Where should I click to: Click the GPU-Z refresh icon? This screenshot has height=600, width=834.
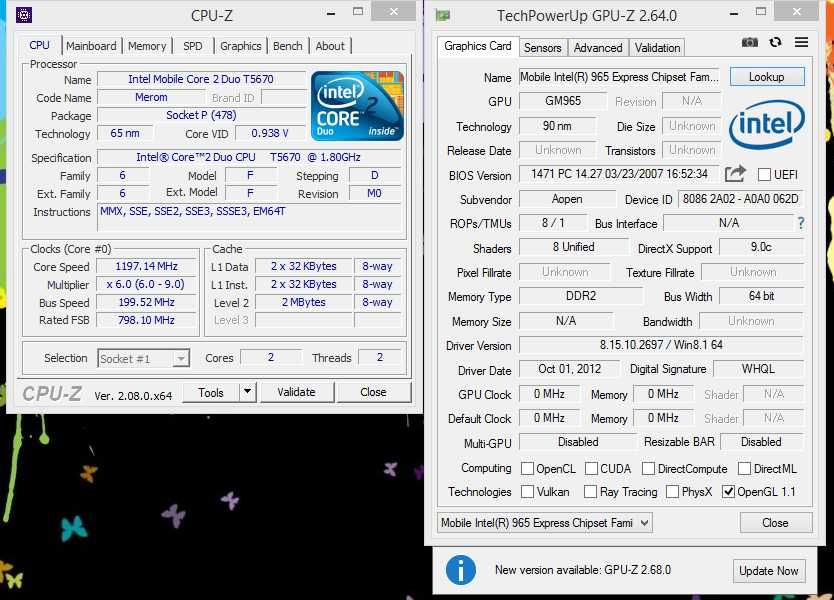click(775, 42)
